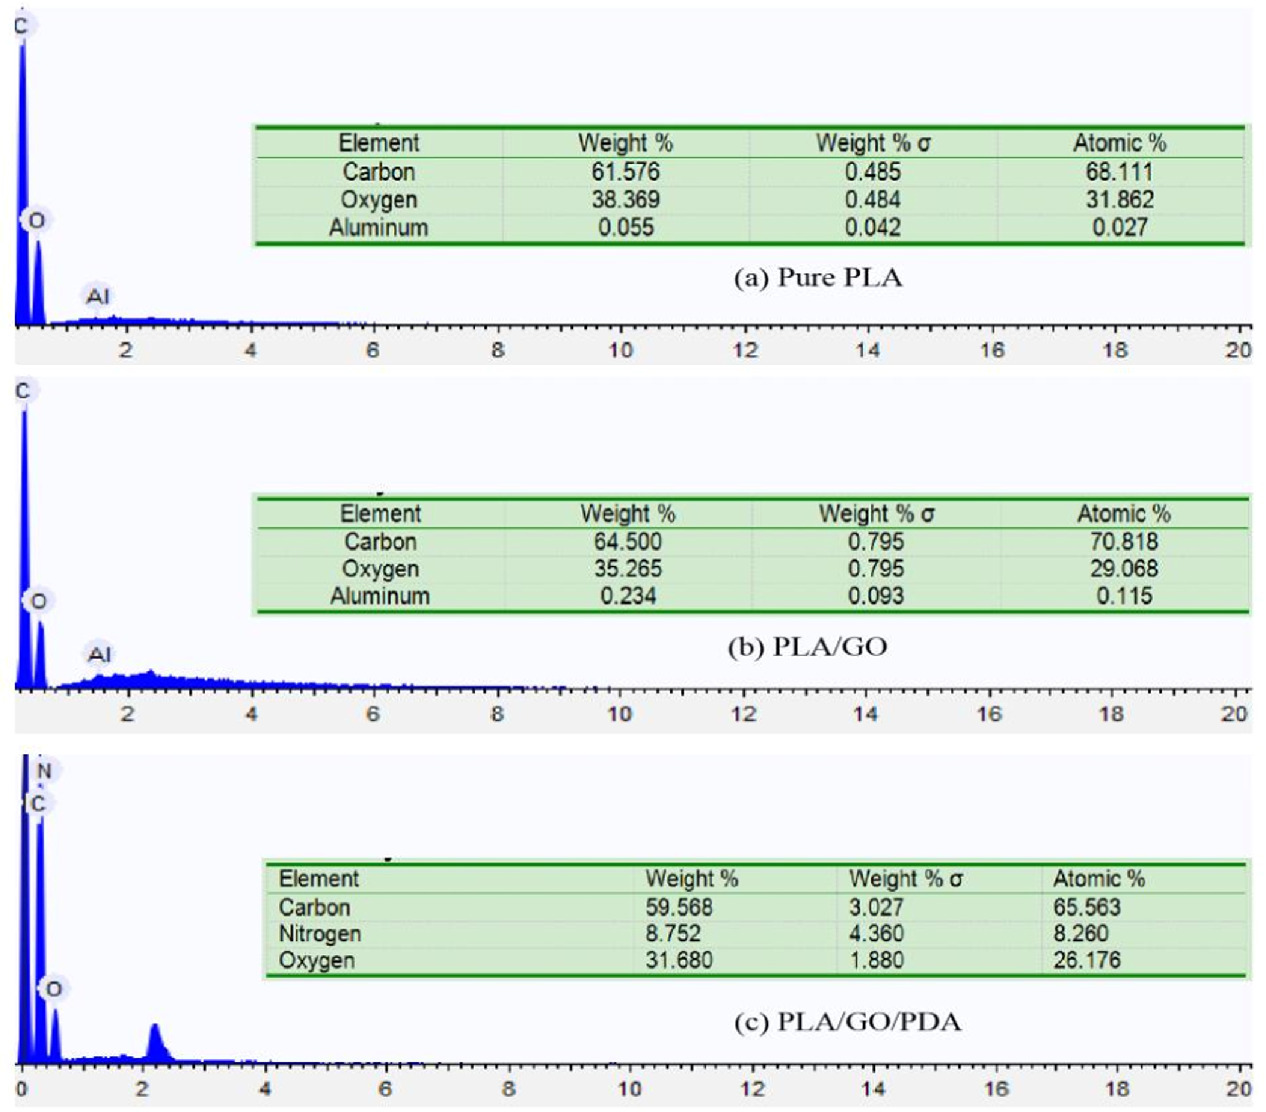Select the sigma value 1.880
This screenshot has height=1112, width=1266.
click(x=876, y=961)
